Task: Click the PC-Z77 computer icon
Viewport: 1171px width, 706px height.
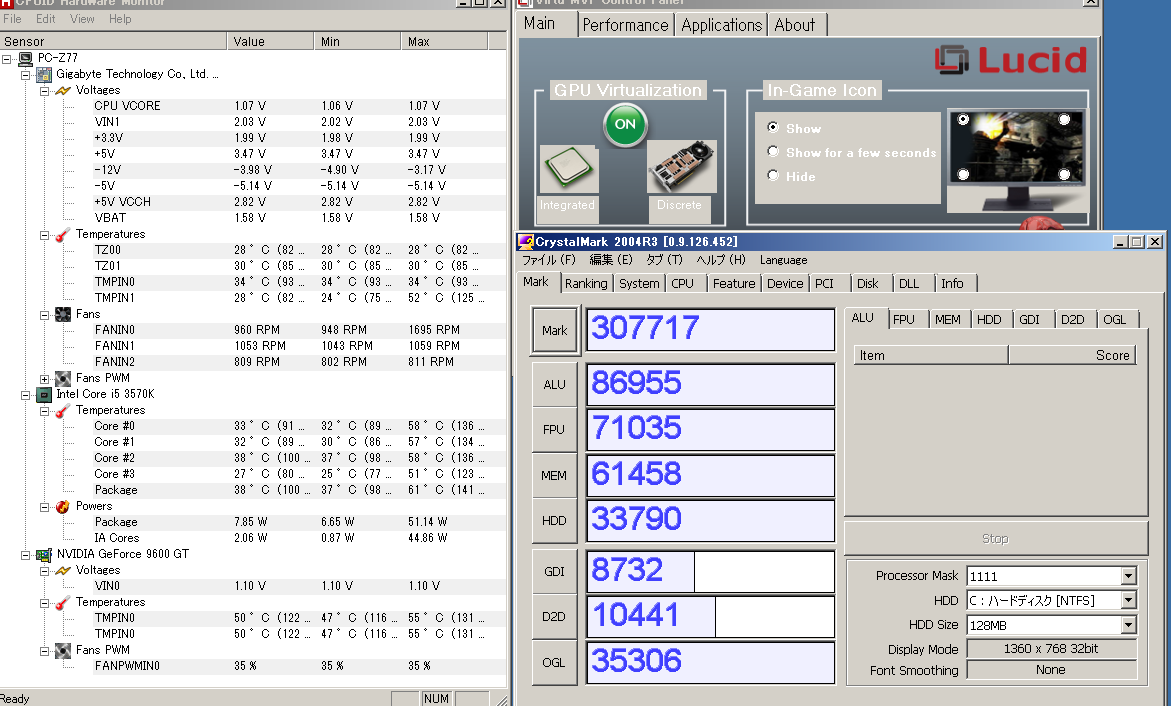Action: [x=25, y=58]
